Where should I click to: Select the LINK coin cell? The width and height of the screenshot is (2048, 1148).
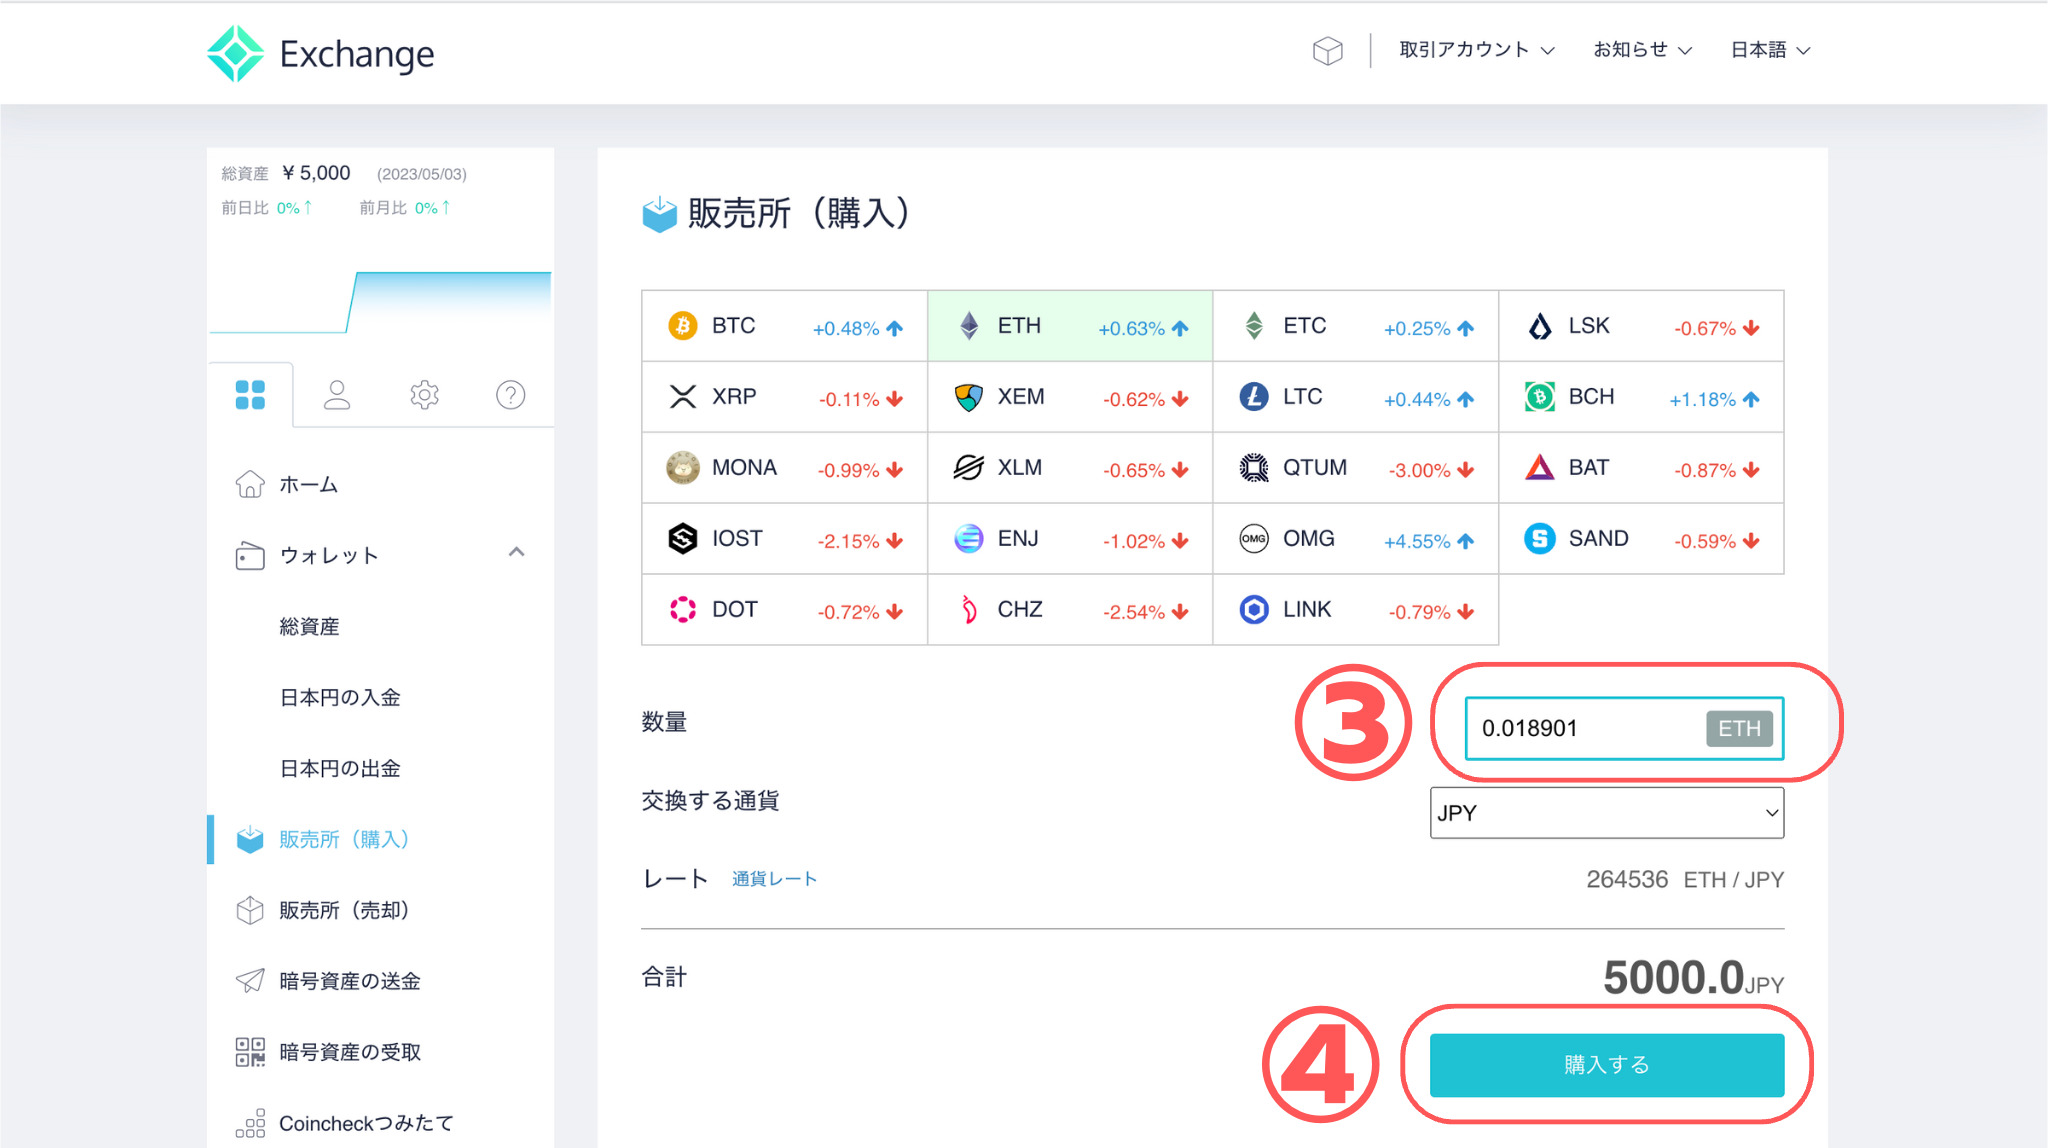pyautogui.click(x=1356, y=610)
